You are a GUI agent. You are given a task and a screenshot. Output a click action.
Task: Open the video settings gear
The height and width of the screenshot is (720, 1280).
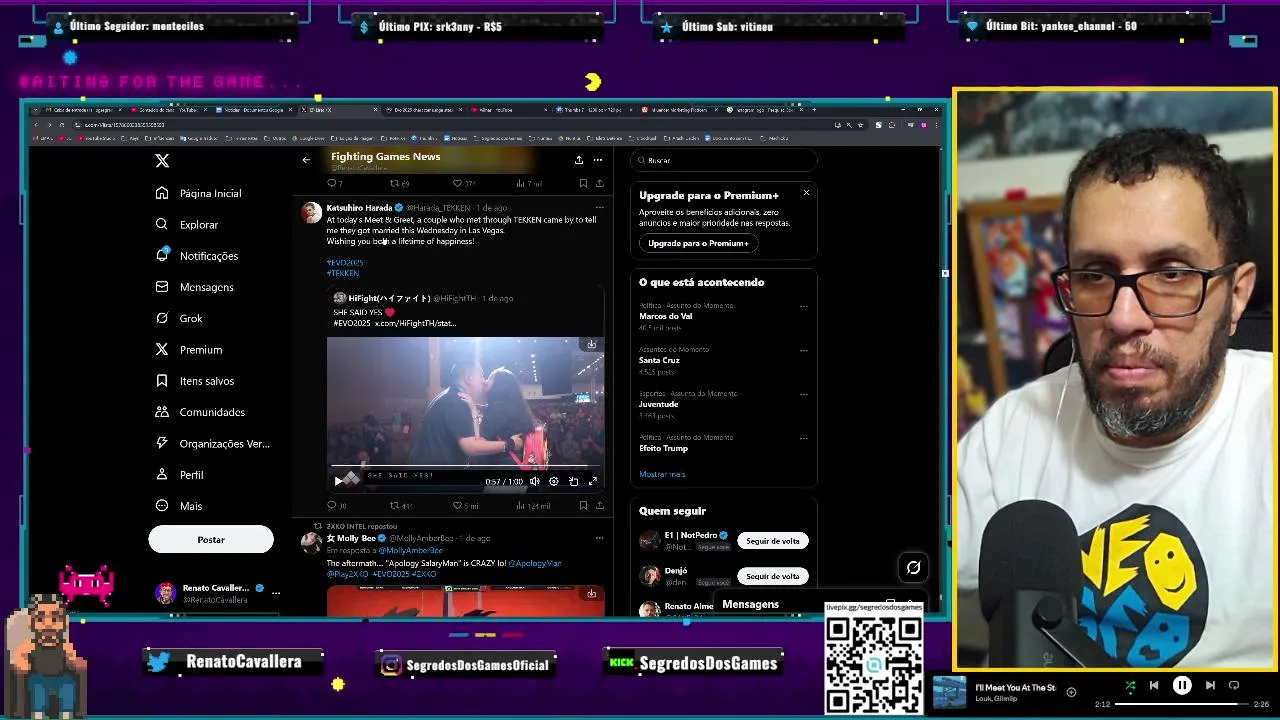[x=554, y=481]
